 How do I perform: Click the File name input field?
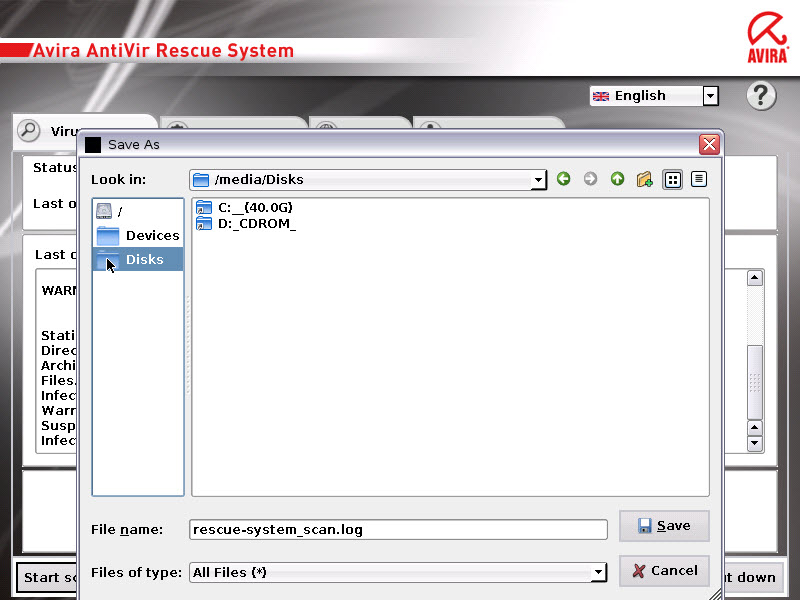pos(398,530)
